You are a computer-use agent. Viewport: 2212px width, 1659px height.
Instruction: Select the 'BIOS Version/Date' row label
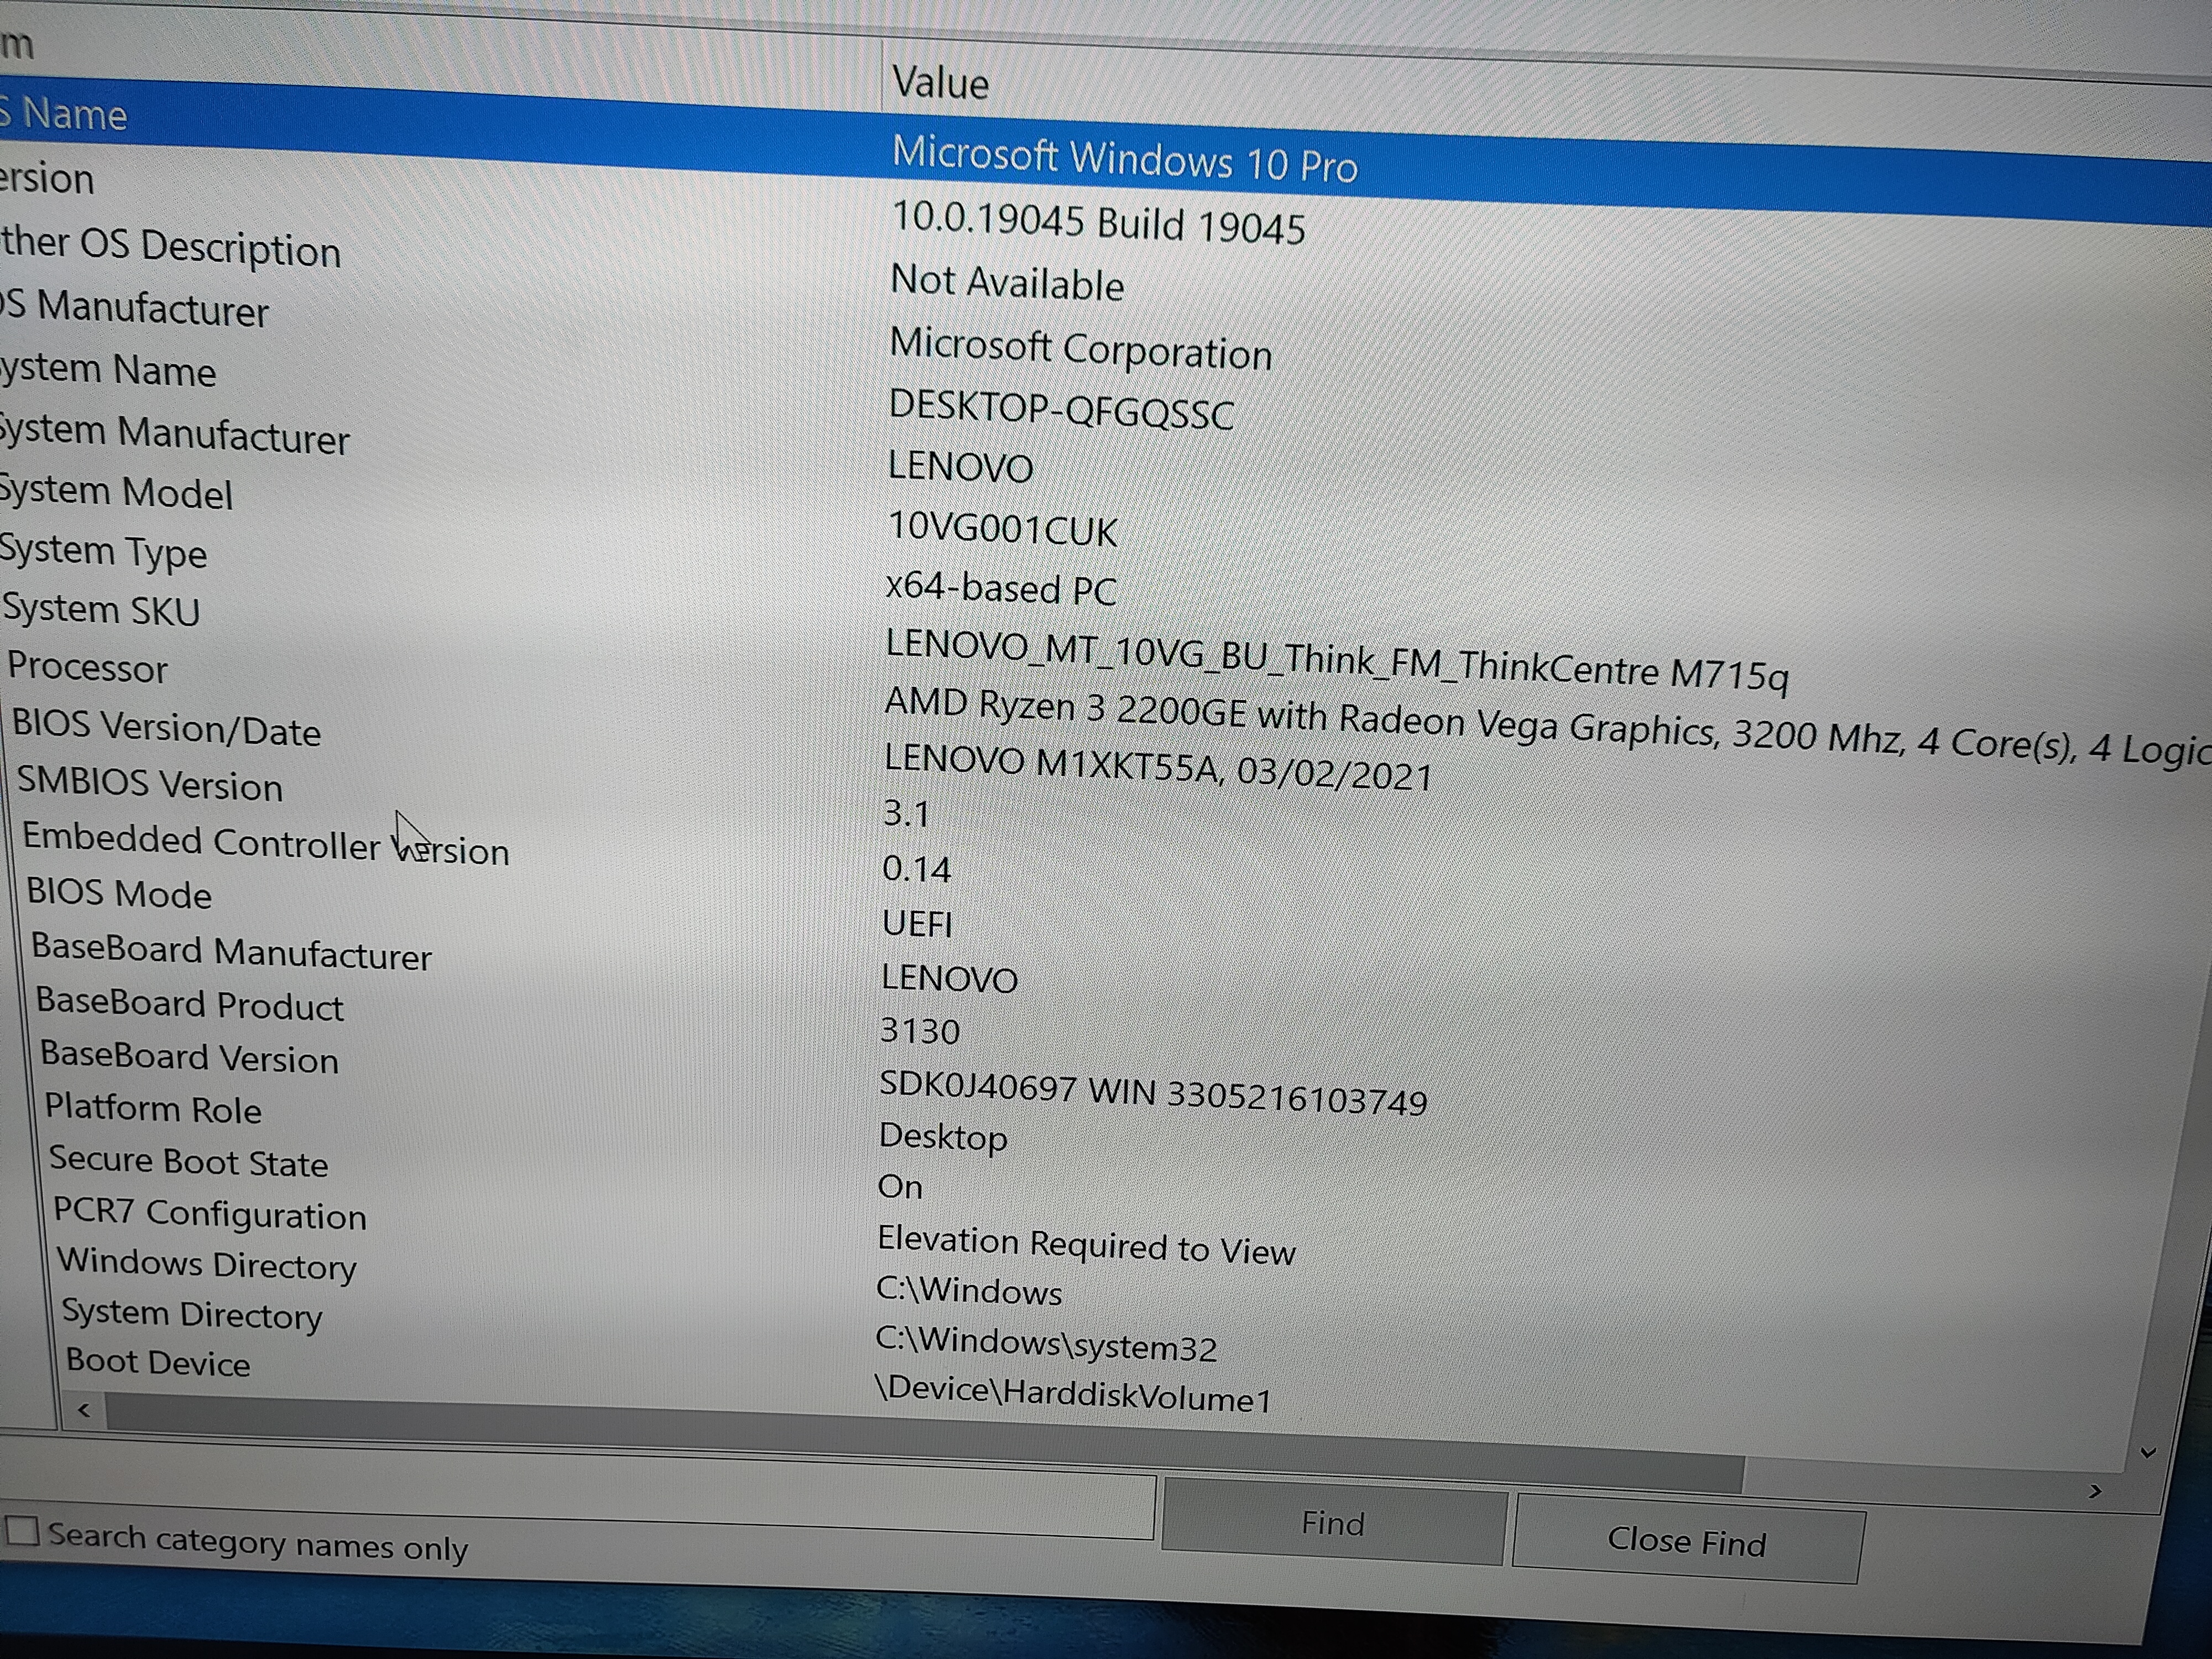[167, 728]
